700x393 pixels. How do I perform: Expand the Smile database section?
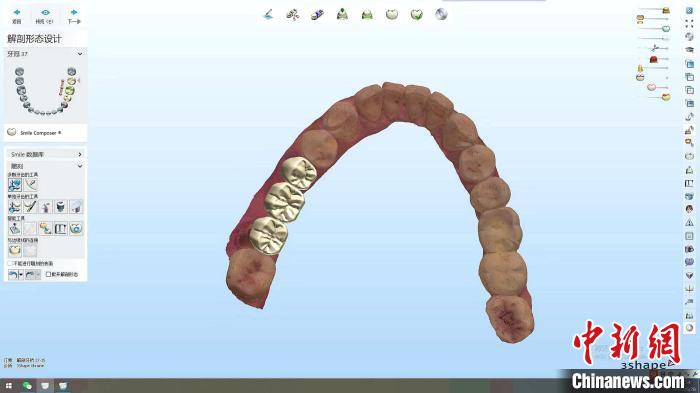click(x=80, y=154)
